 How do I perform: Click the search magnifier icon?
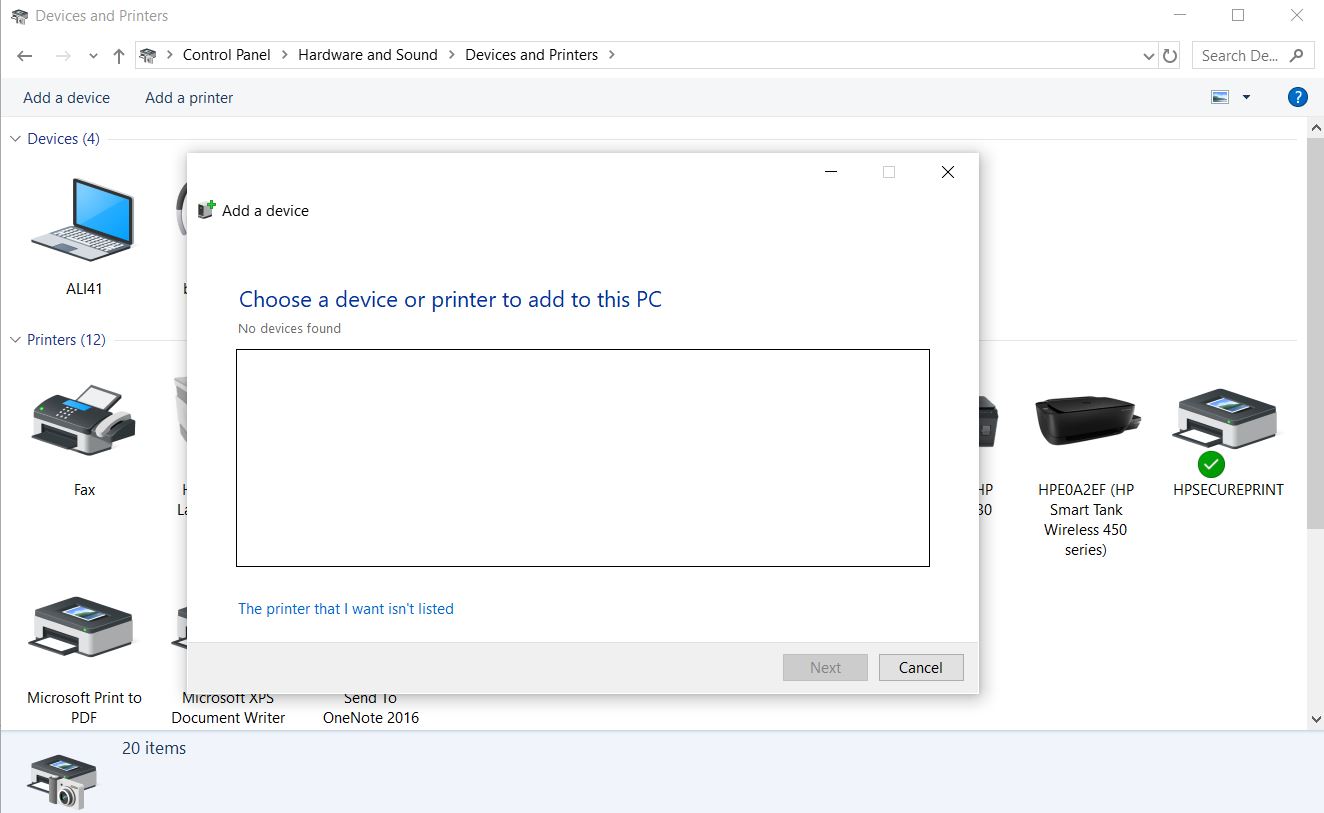[x=1297, y=55]
